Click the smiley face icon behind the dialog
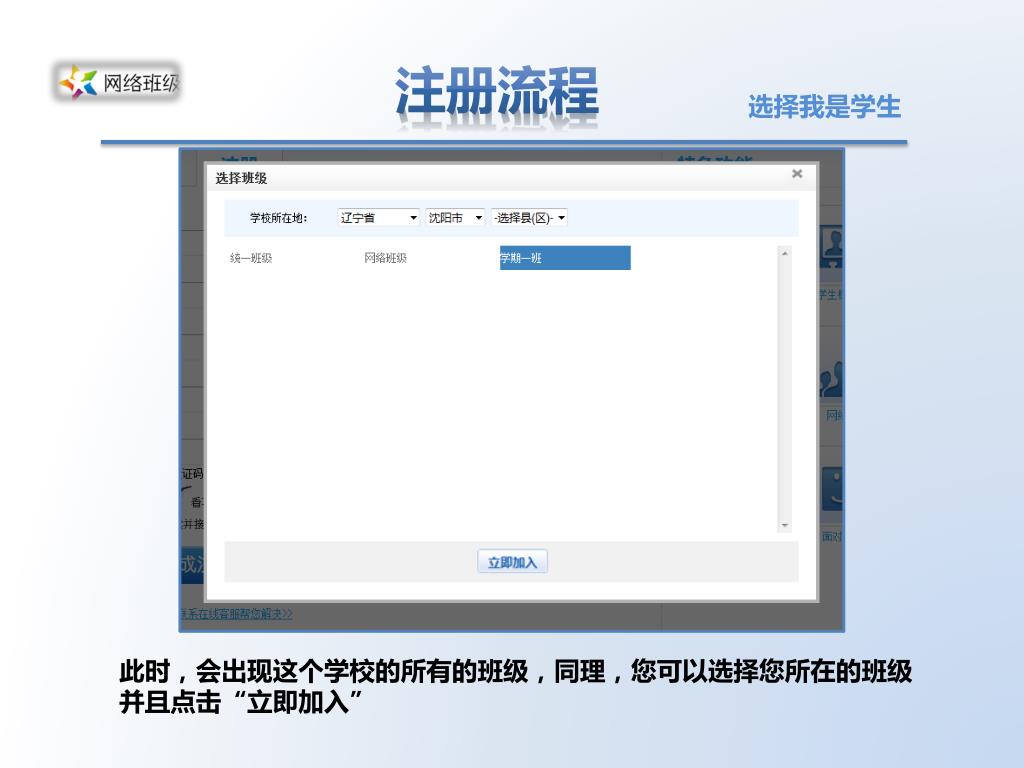This screenshot has height=768, width=1024. pyautogui.click(x=832, y=488)
